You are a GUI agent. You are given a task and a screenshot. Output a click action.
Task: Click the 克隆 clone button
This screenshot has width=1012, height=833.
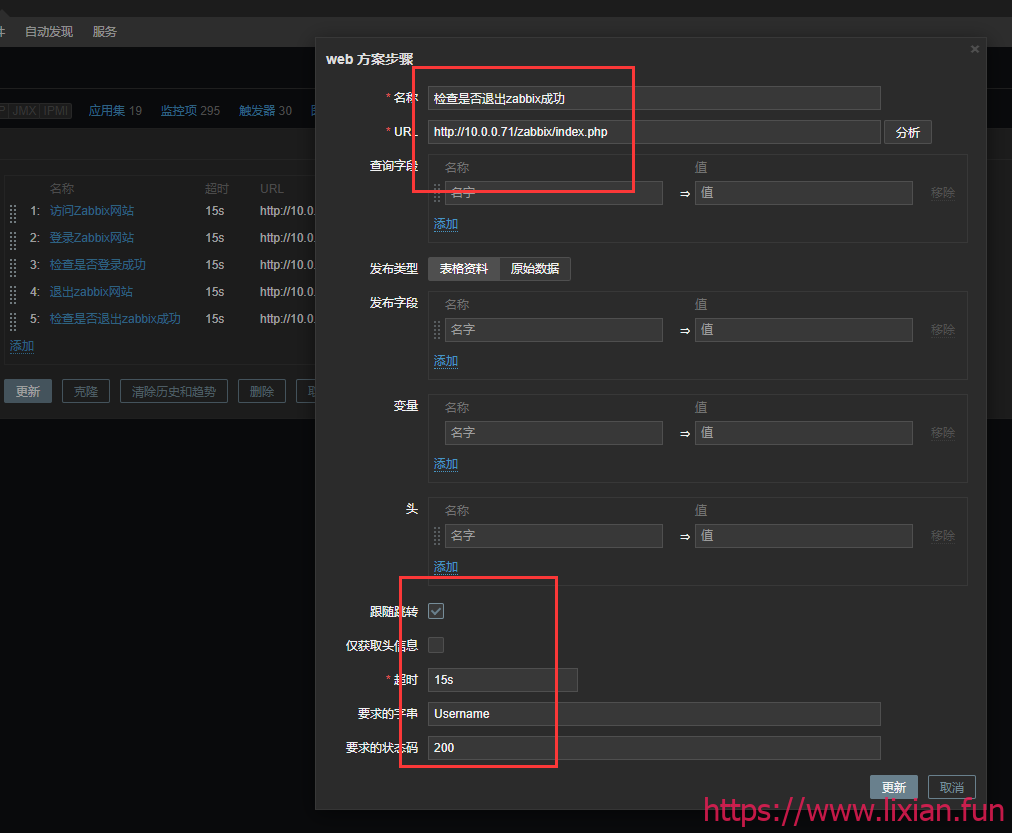click(86, 391)
